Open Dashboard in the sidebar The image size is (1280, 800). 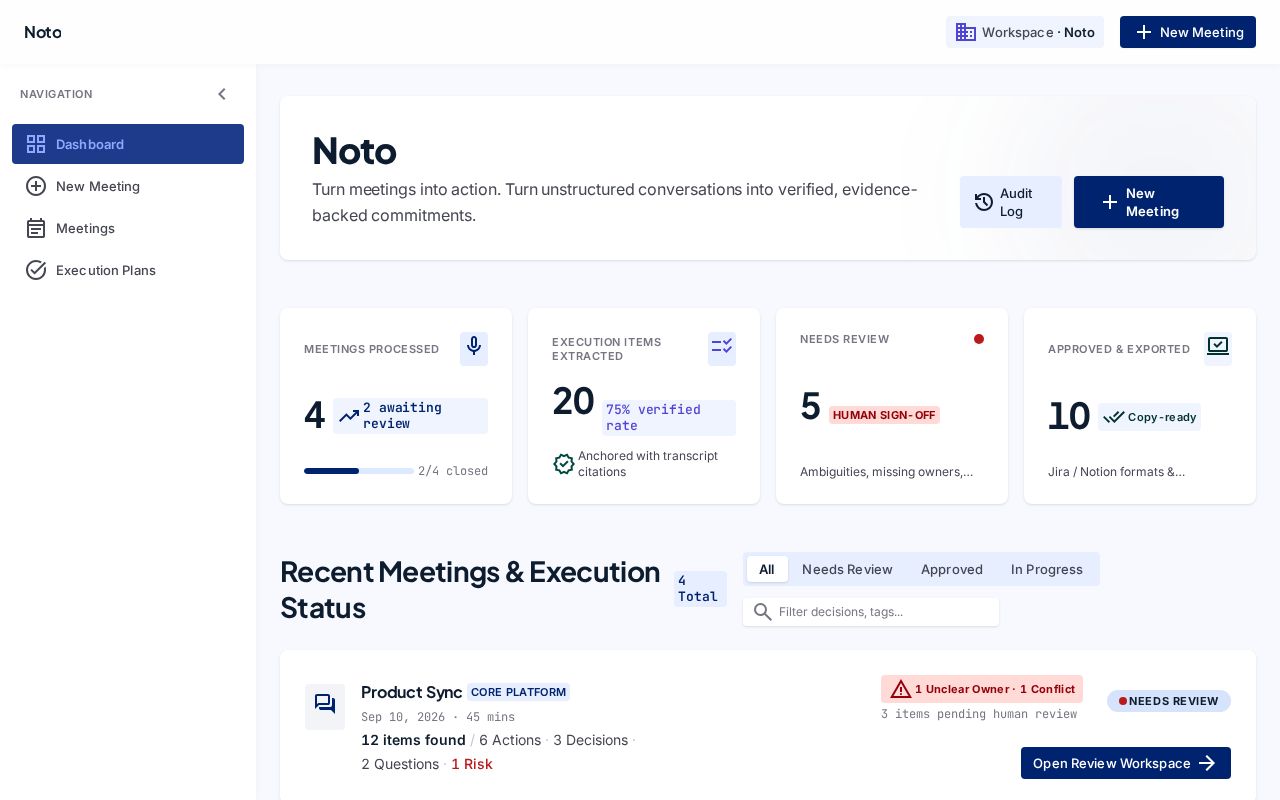pyautogui.click(x=128, y=144)
